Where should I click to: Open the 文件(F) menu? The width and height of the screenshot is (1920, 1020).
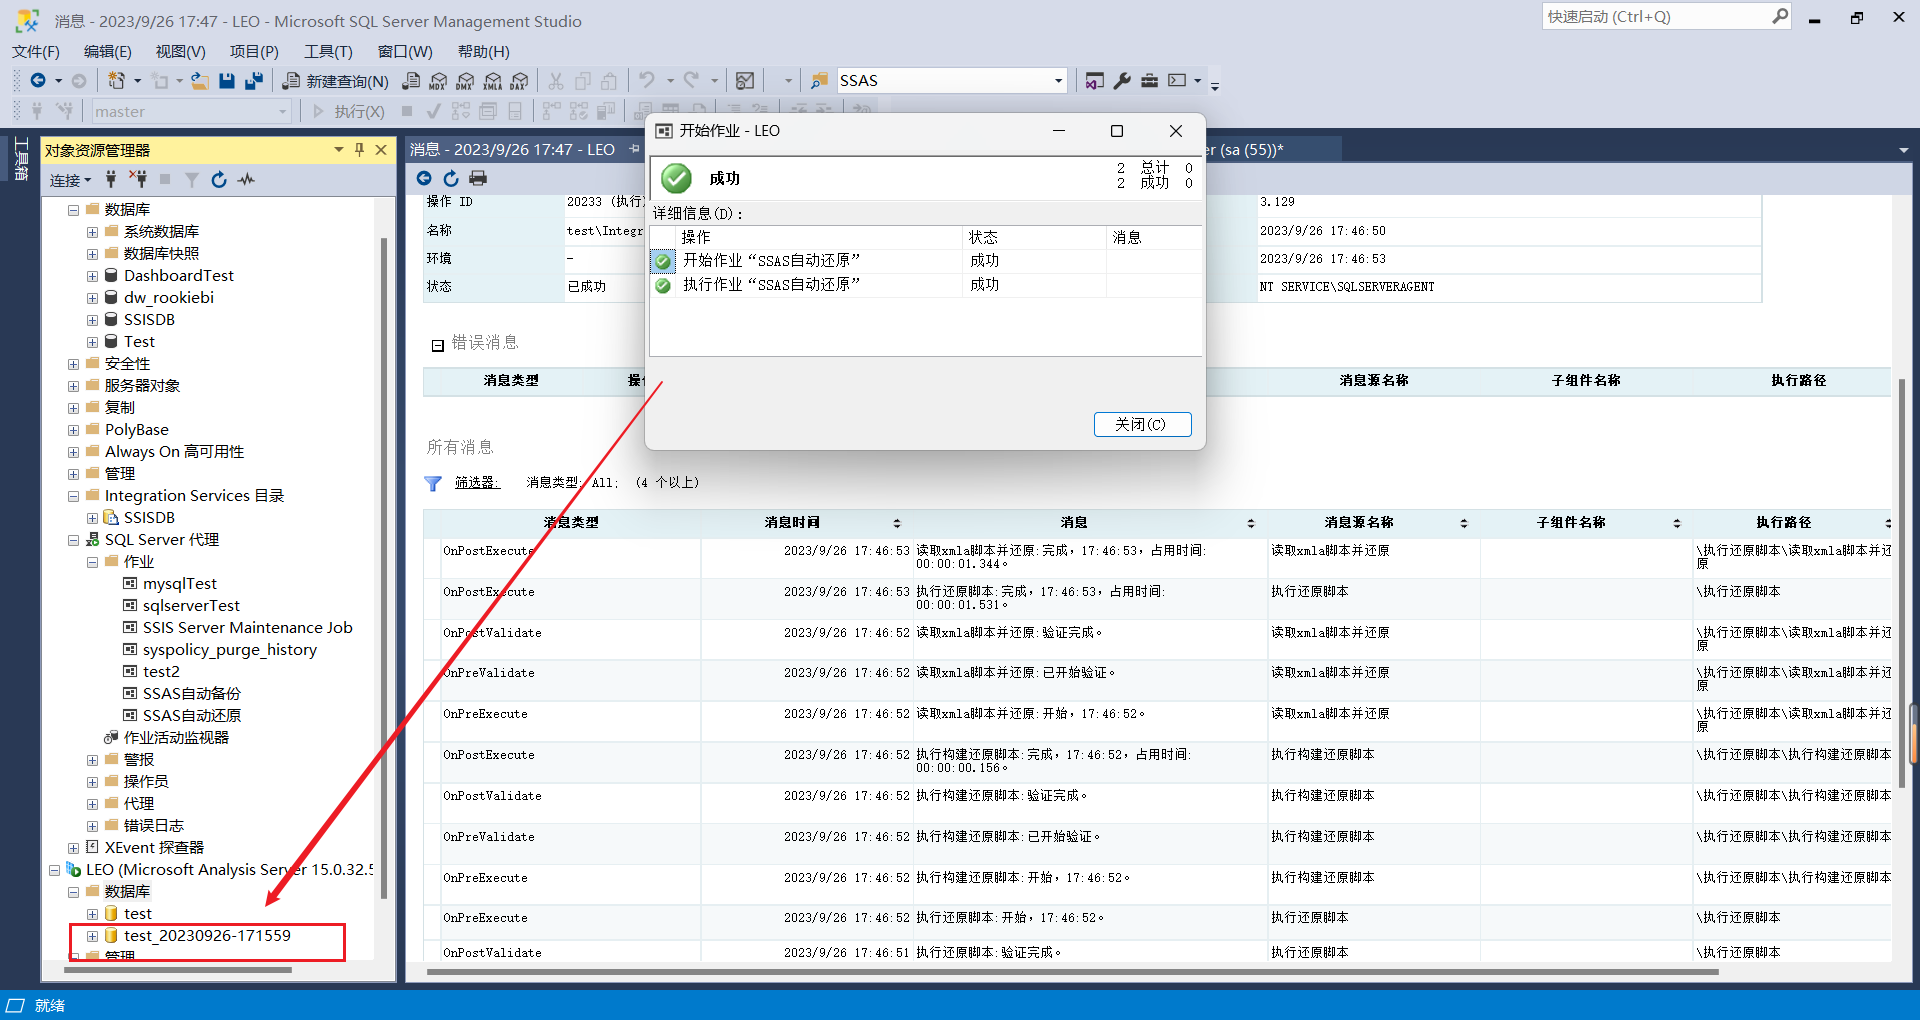[36, 52]
